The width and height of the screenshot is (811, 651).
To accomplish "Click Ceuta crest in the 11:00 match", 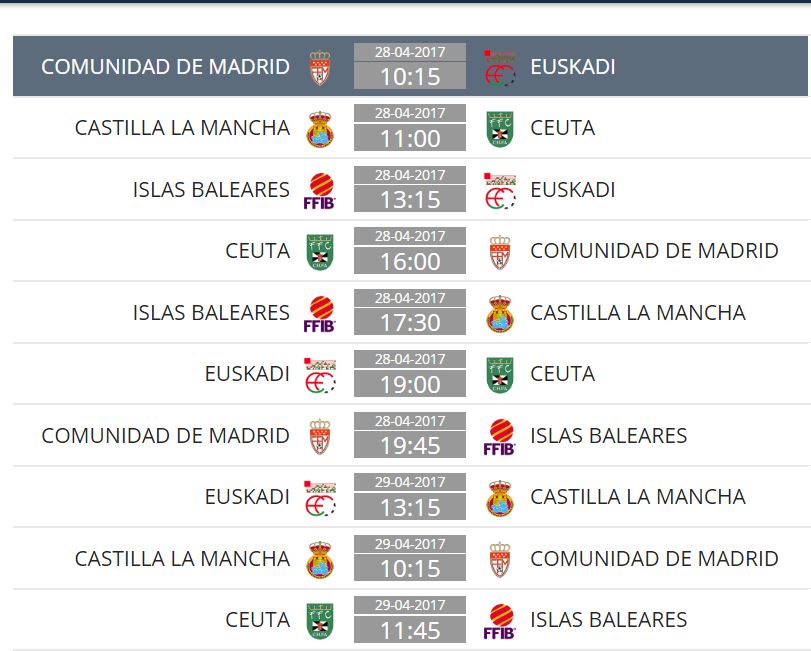I will (x=500, y=129).
